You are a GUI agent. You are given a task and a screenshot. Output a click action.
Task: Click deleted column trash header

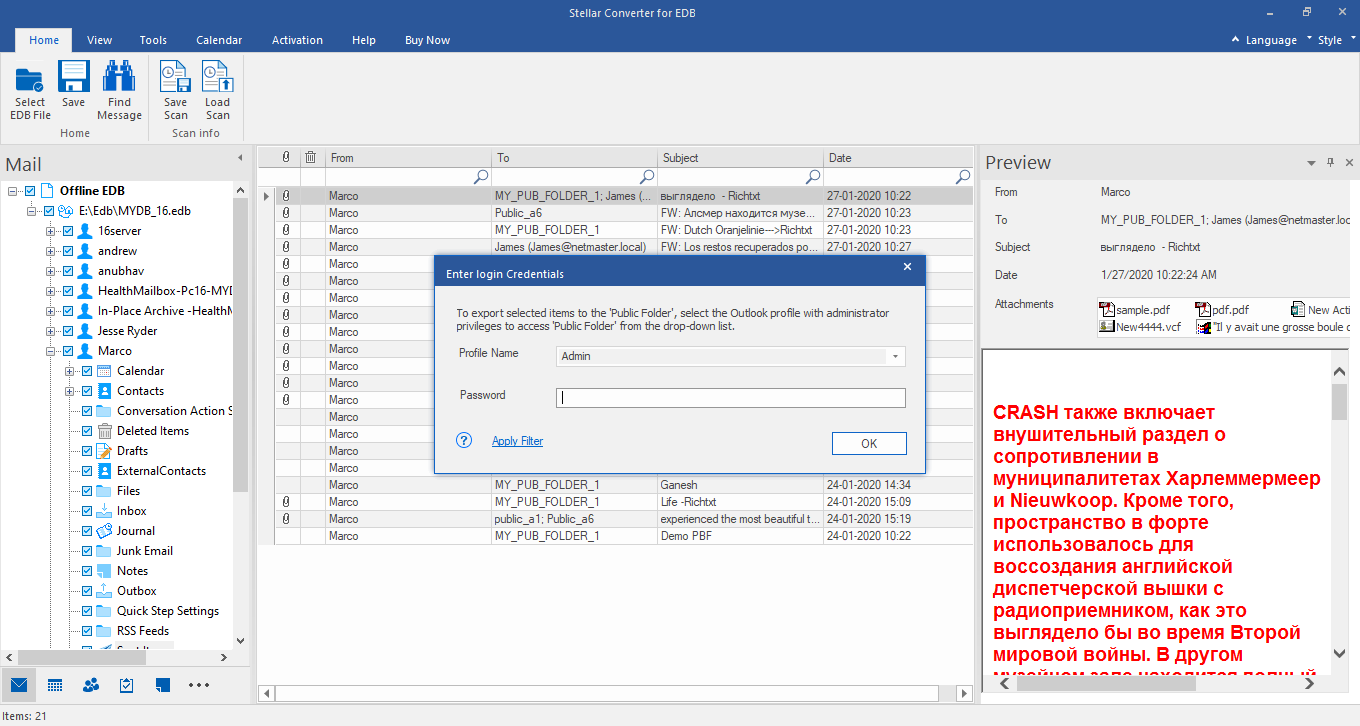pyautogui.click(x=311, y=157)
